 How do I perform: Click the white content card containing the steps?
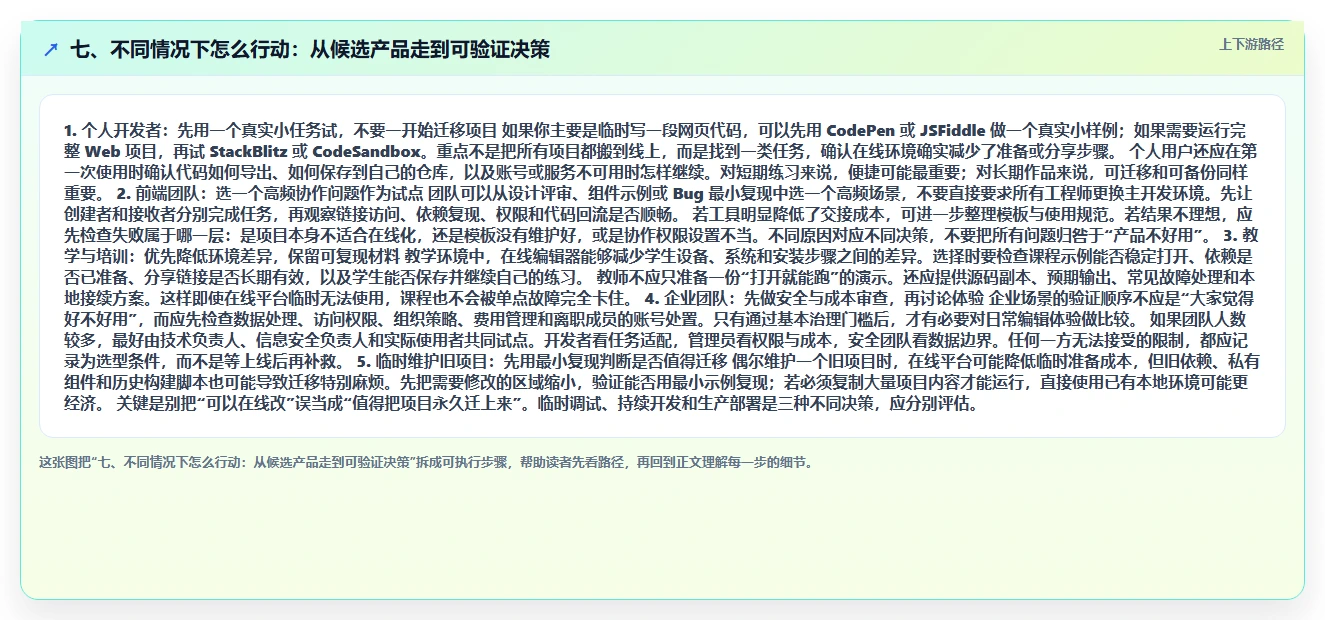click(x=662, y=266)
